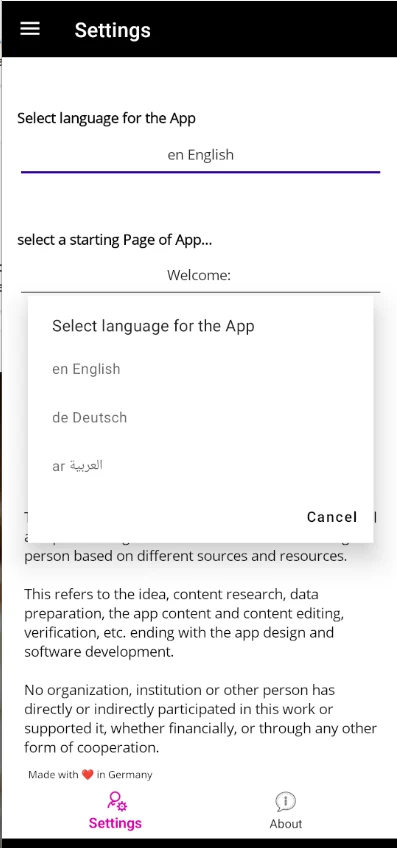This screenshot has width=397, height=848.
Task: Dismiss the dialog with Cancel
Action: coord(332,517)
